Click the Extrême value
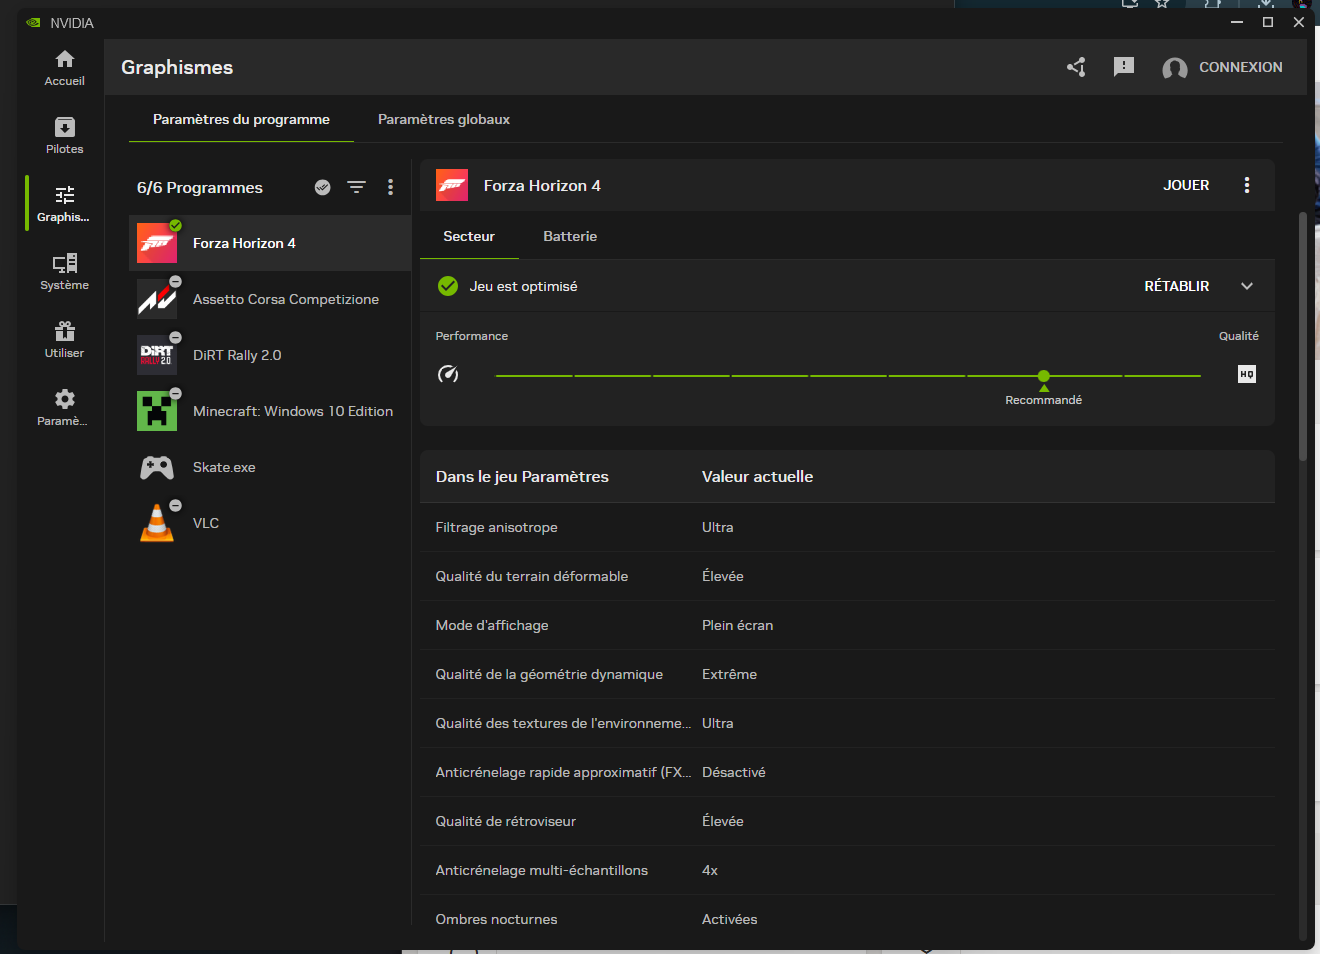Image resolution: width=1320 pixels, height=954 pixels. [x=729, y=674]
